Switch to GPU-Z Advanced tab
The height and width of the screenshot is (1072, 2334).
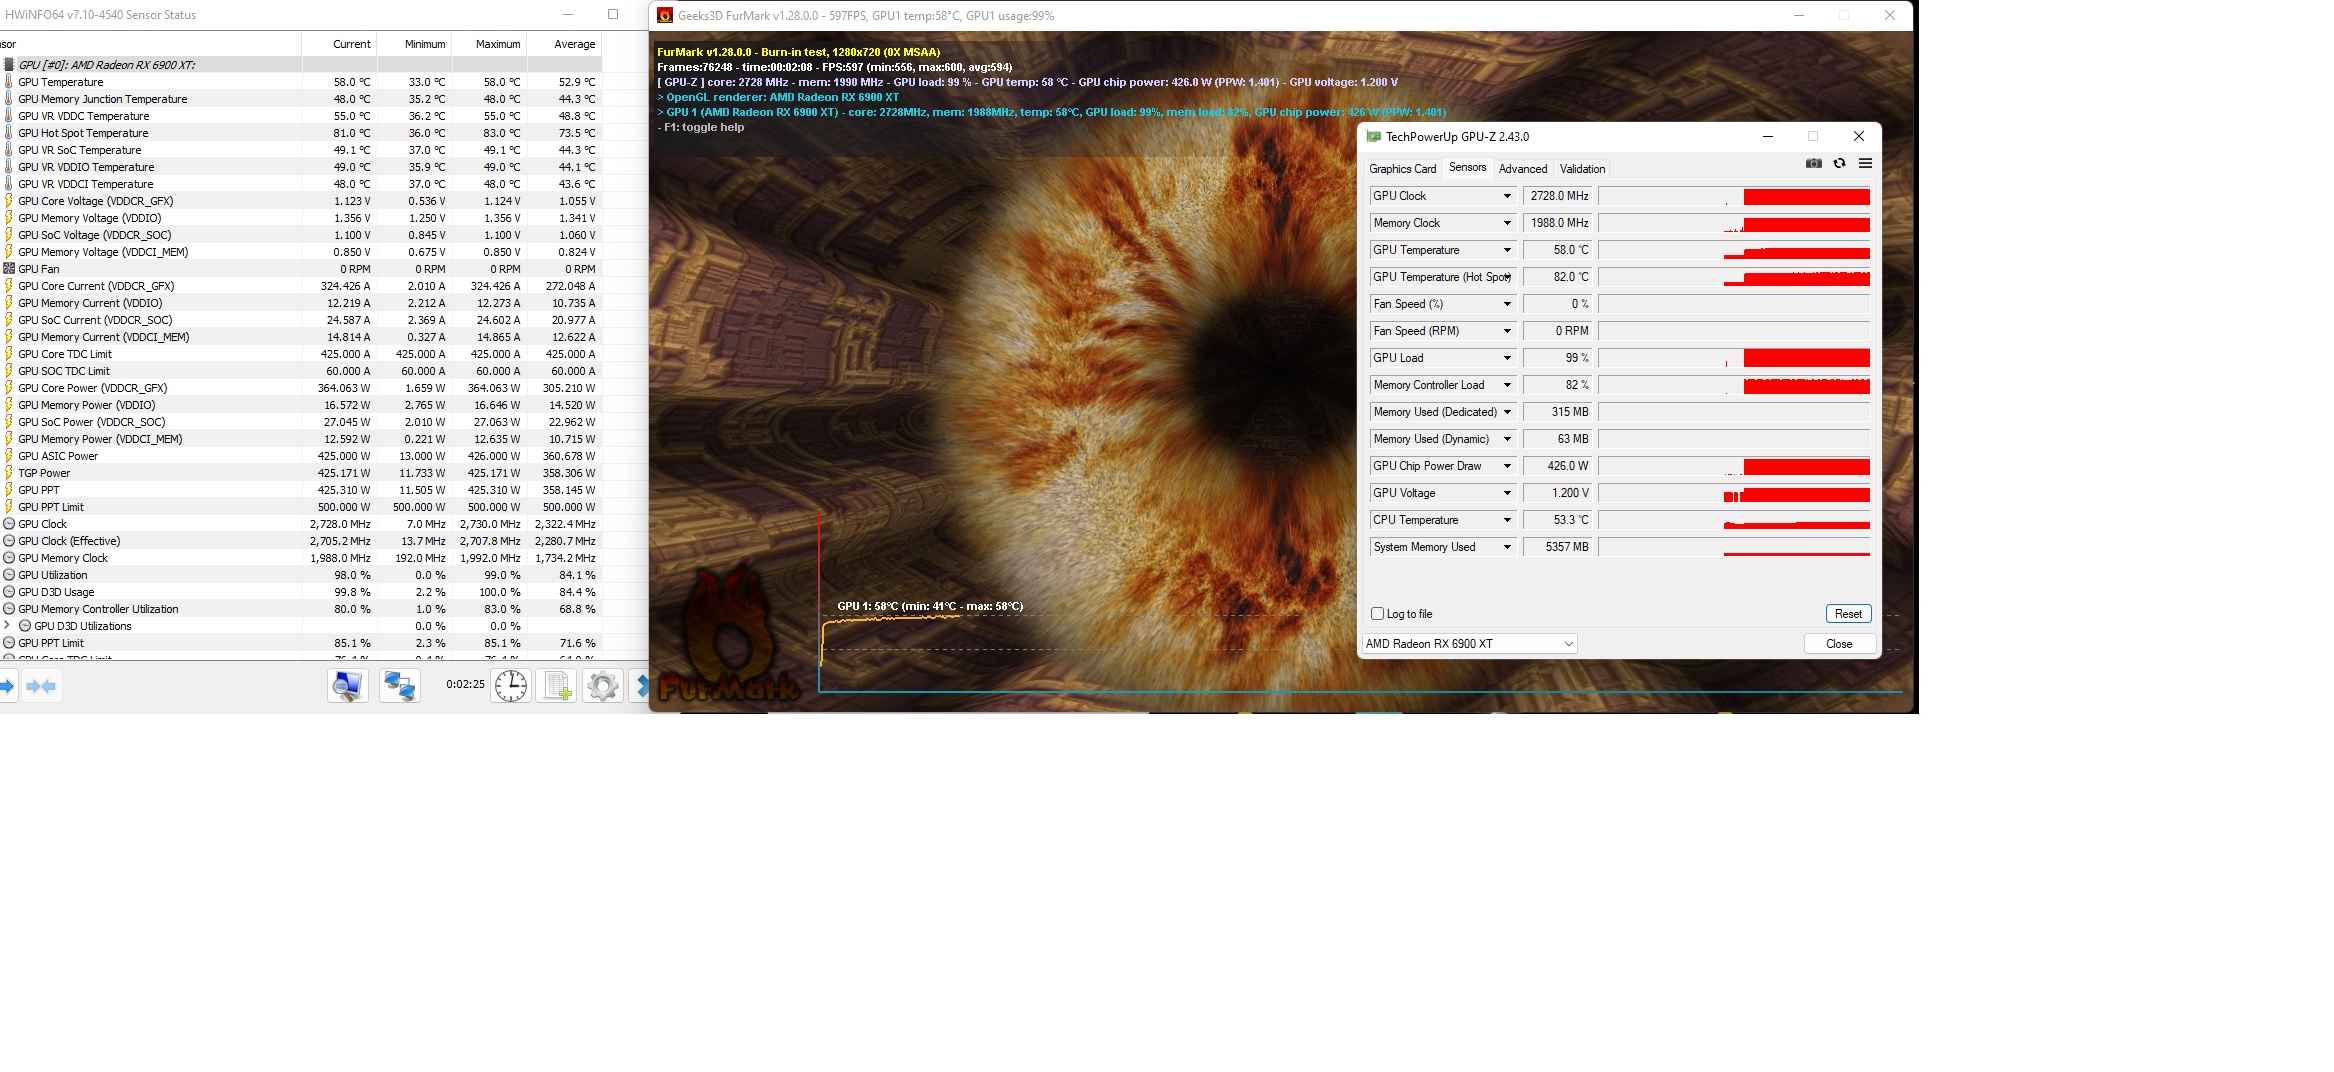click(1523, 169)
